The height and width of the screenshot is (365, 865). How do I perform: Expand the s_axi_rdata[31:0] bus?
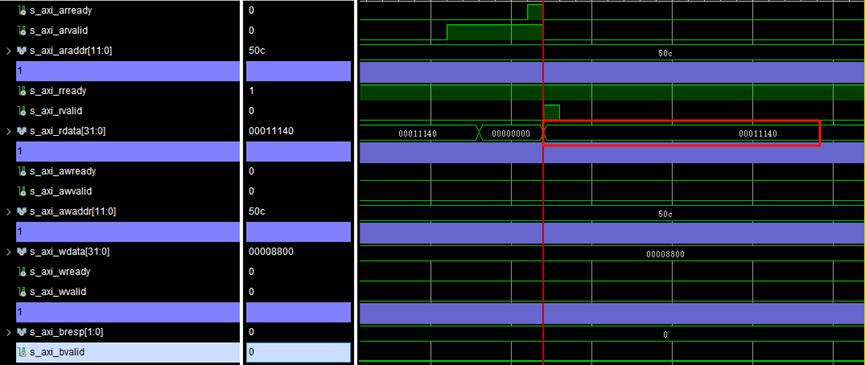coord(8,131)
